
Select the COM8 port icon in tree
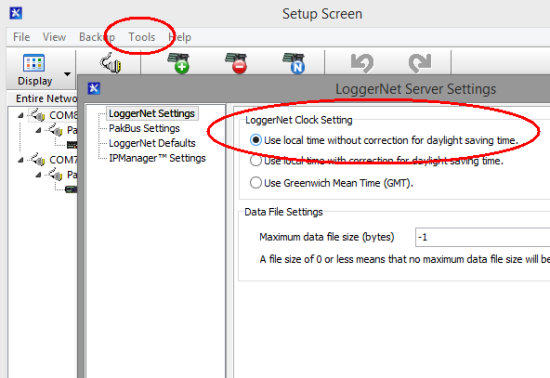coord(38,115)
